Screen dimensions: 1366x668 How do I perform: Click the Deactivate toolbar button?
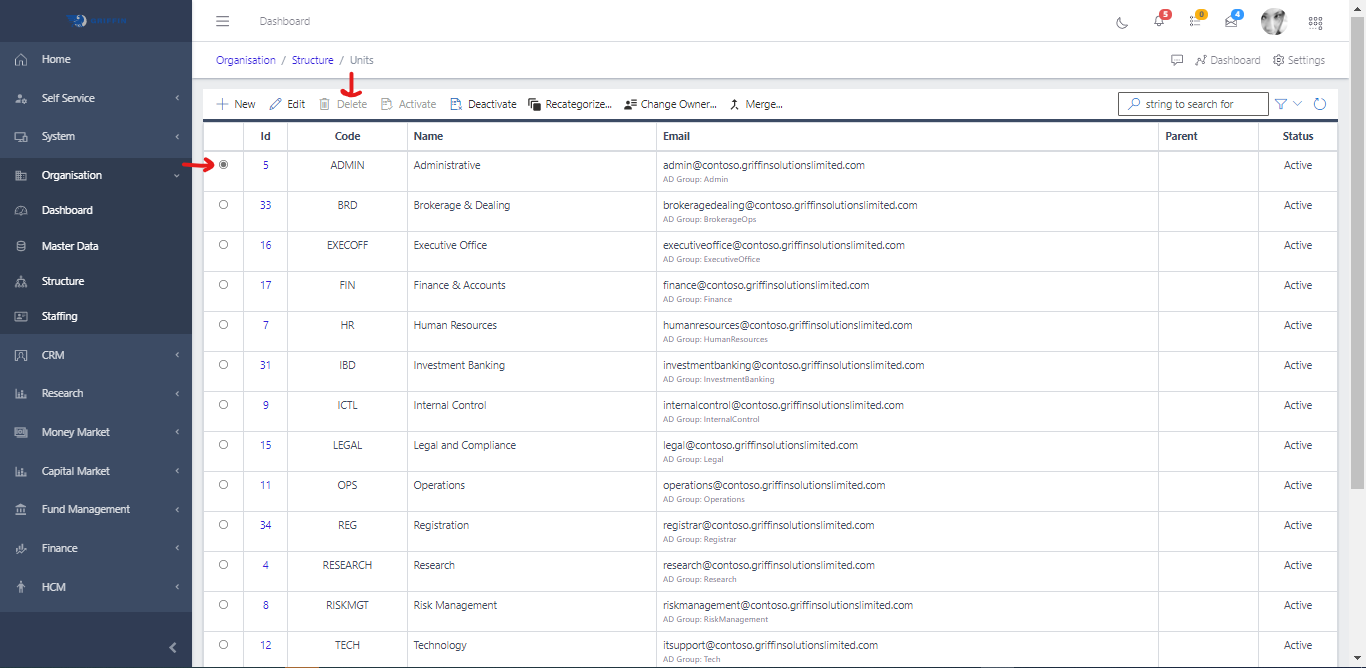[483, 104]
